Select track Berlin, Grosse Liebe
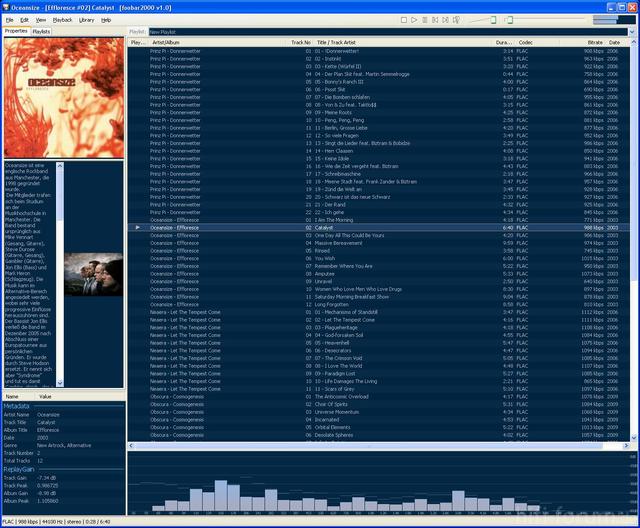This screenshot has height=528, width=640. [379, 128]
